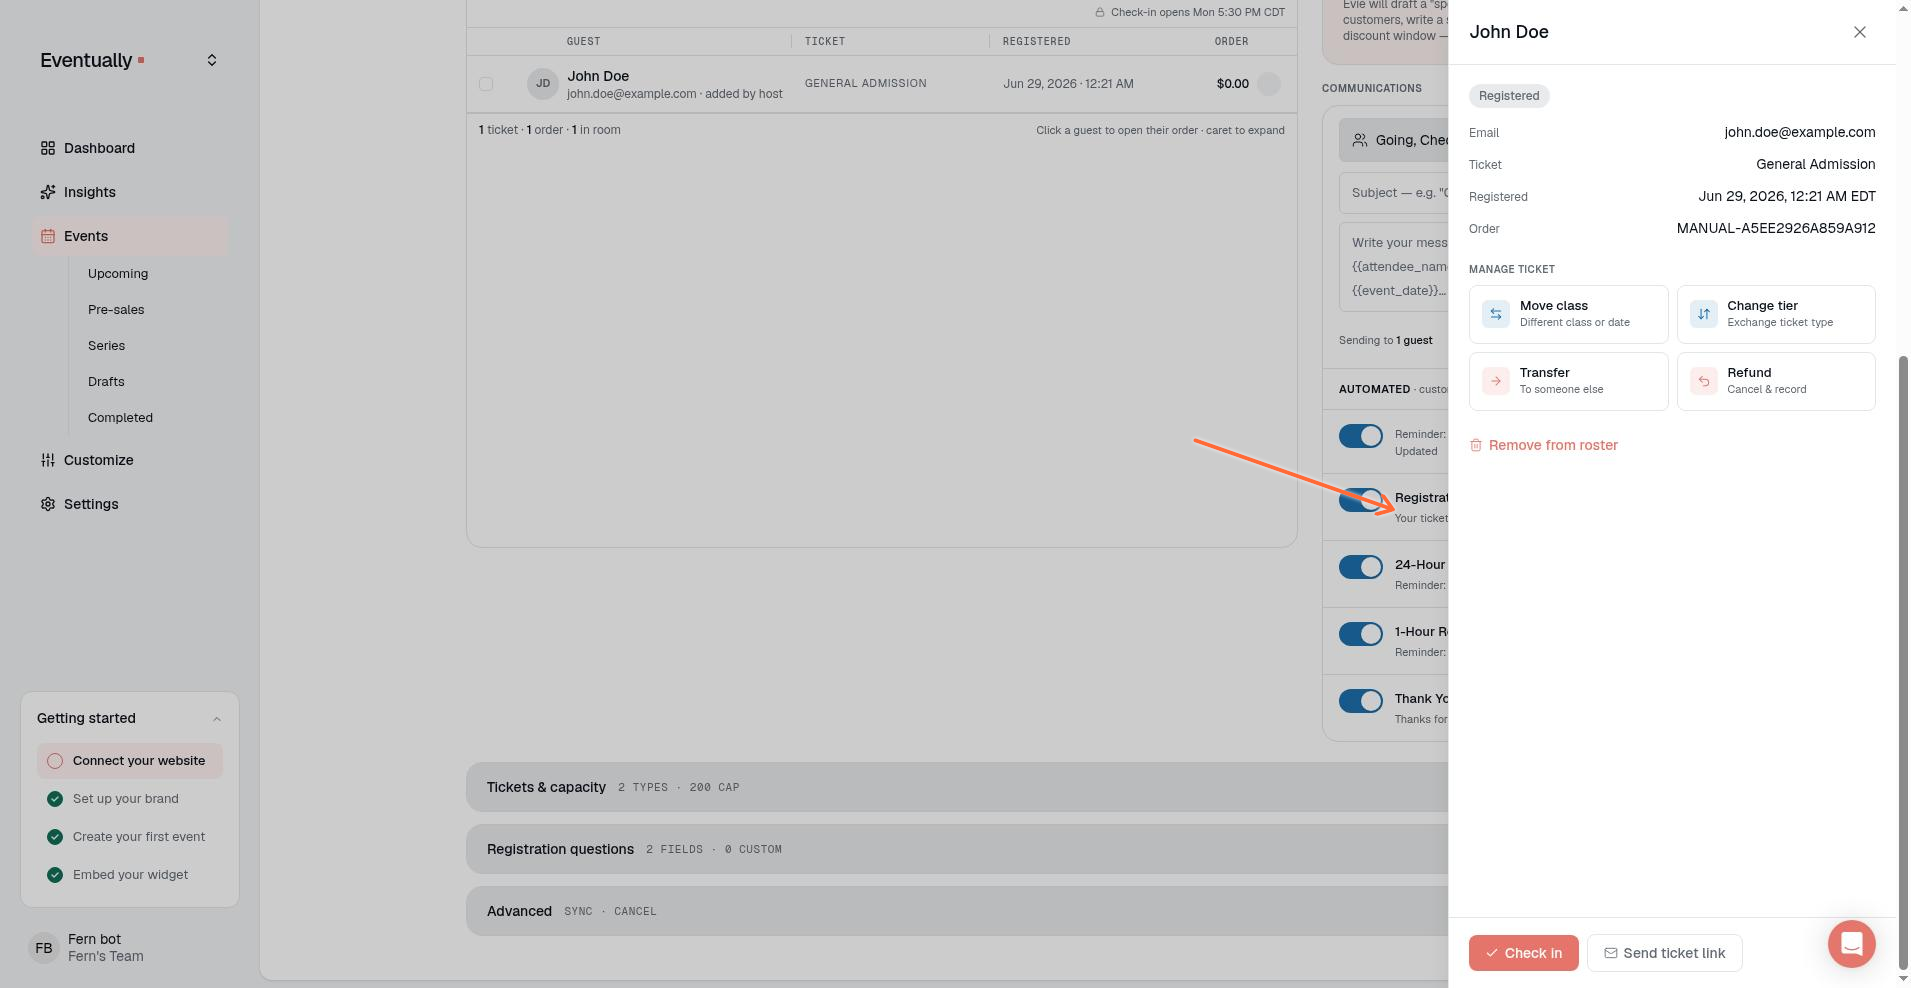Open Connect your website step
The height and width of the screenshot is (988, 1911).
click(130, 761)
